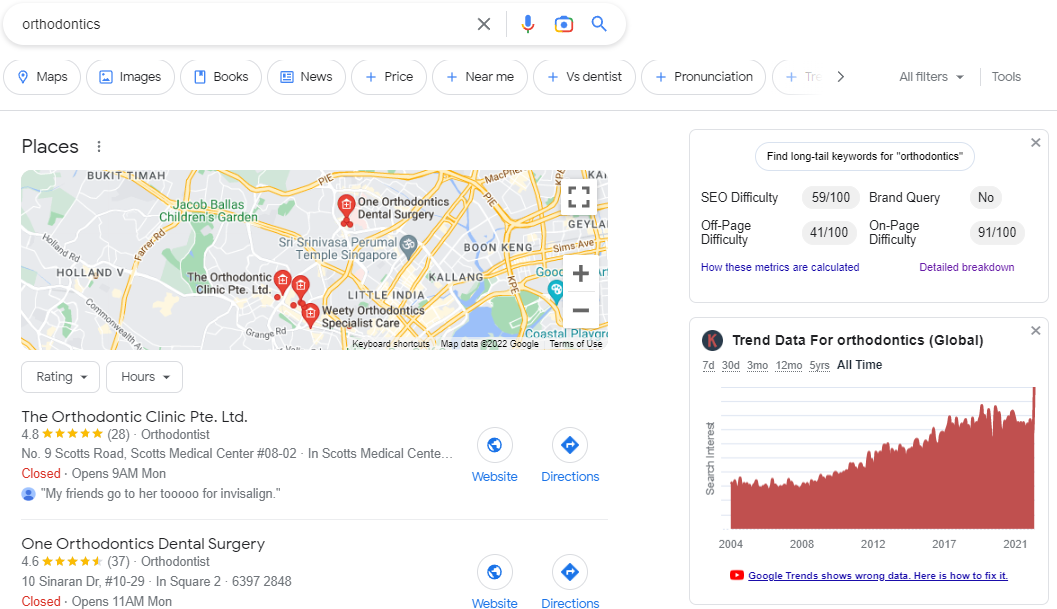Select the 30d trend range
The height and width of the screenshot is (609, 1057).
tap(731, 365)
